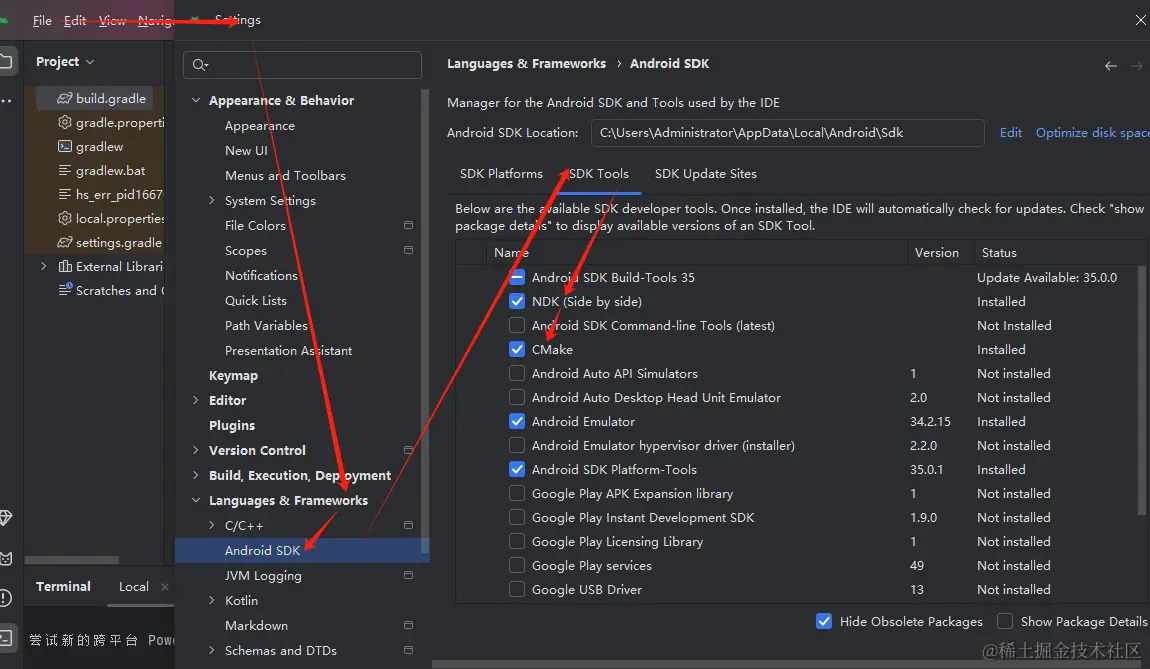Click the gradle.properties gear icon
1150x669 pixels.
coord(65,122)
